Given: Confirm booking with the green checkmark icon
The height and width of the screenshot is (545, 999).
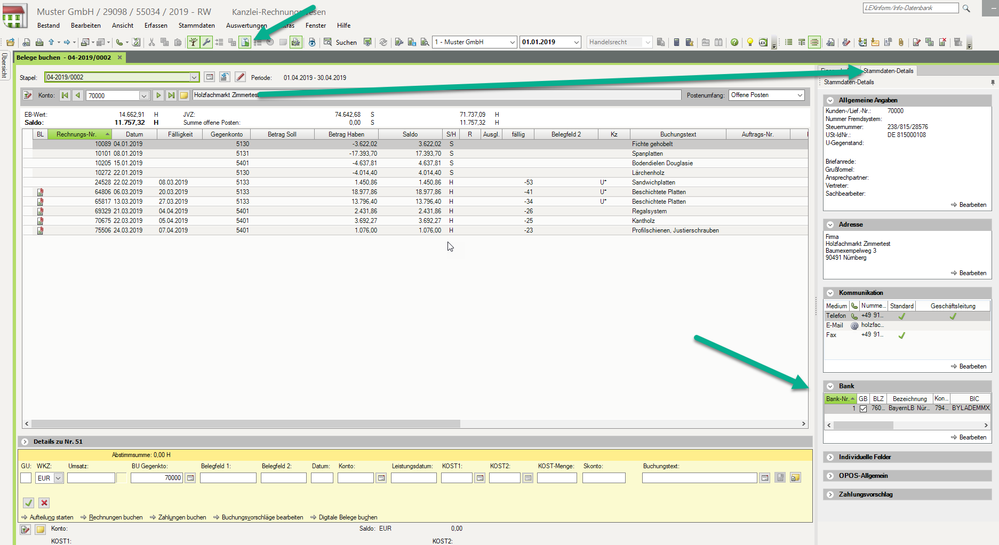Looking at the screenshot, I should 27,502.
